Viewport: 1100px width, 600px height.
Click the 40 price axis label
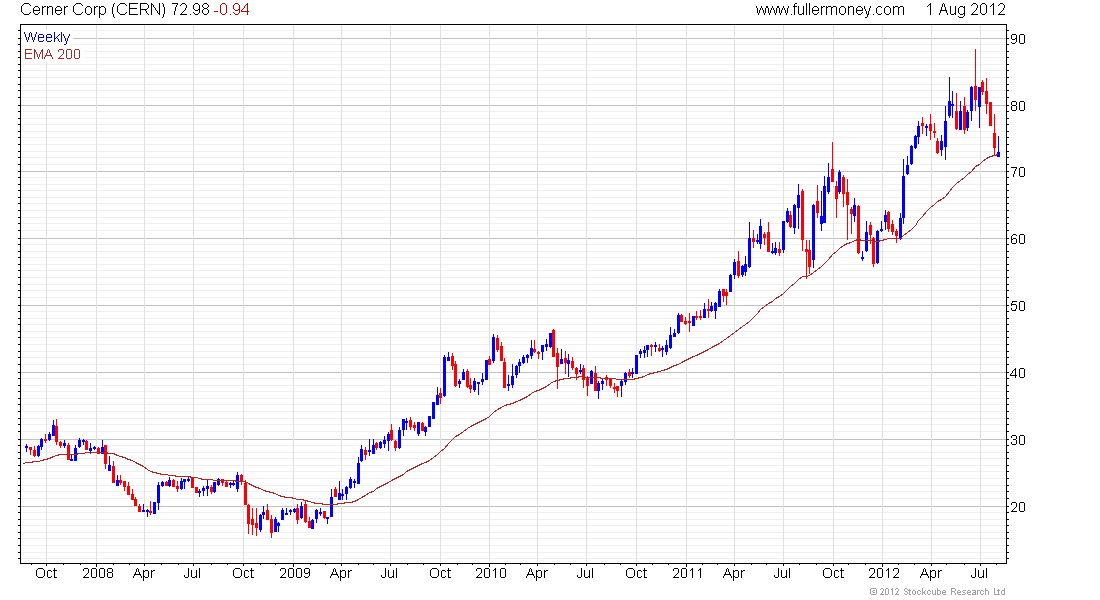1017,373
